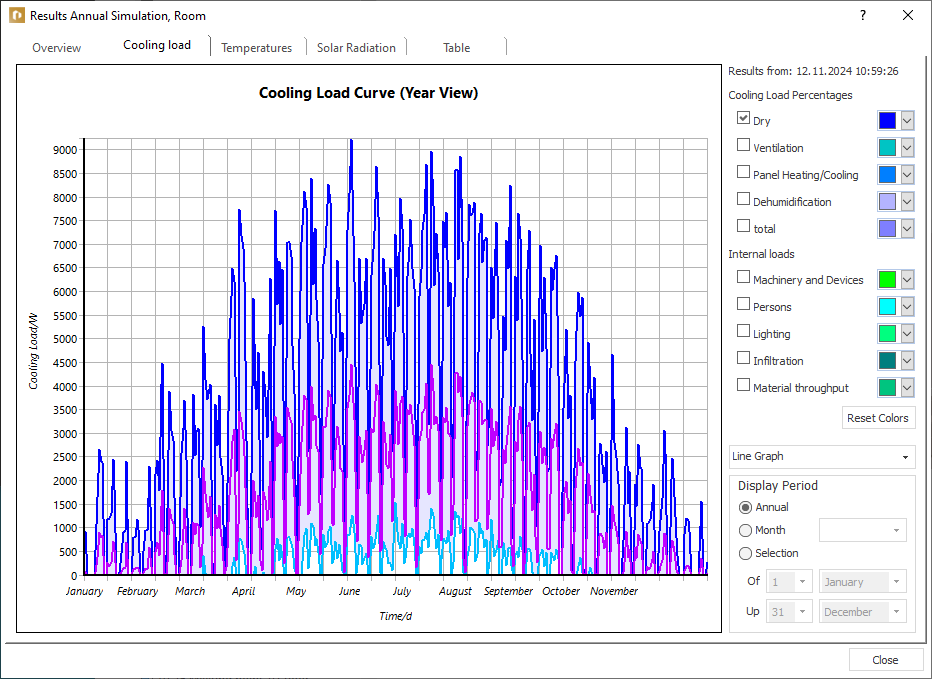Select the Month display period
The image size is (932, 679).
click(x=745, y=530)
